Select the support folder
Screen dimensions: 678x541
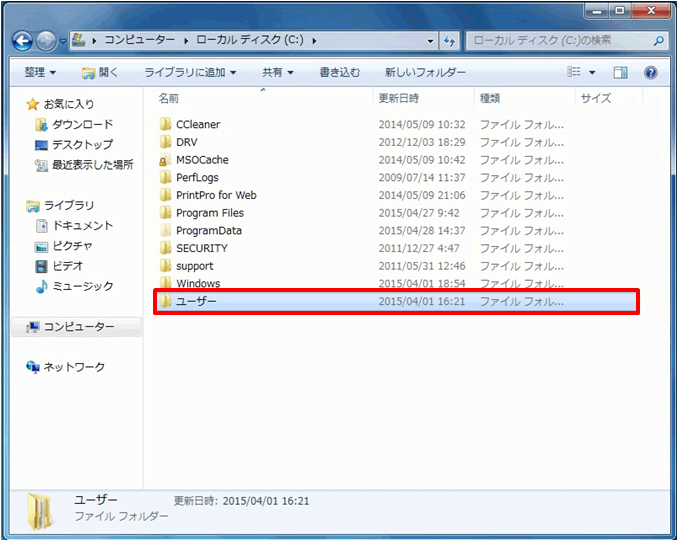tap(195, 266)
